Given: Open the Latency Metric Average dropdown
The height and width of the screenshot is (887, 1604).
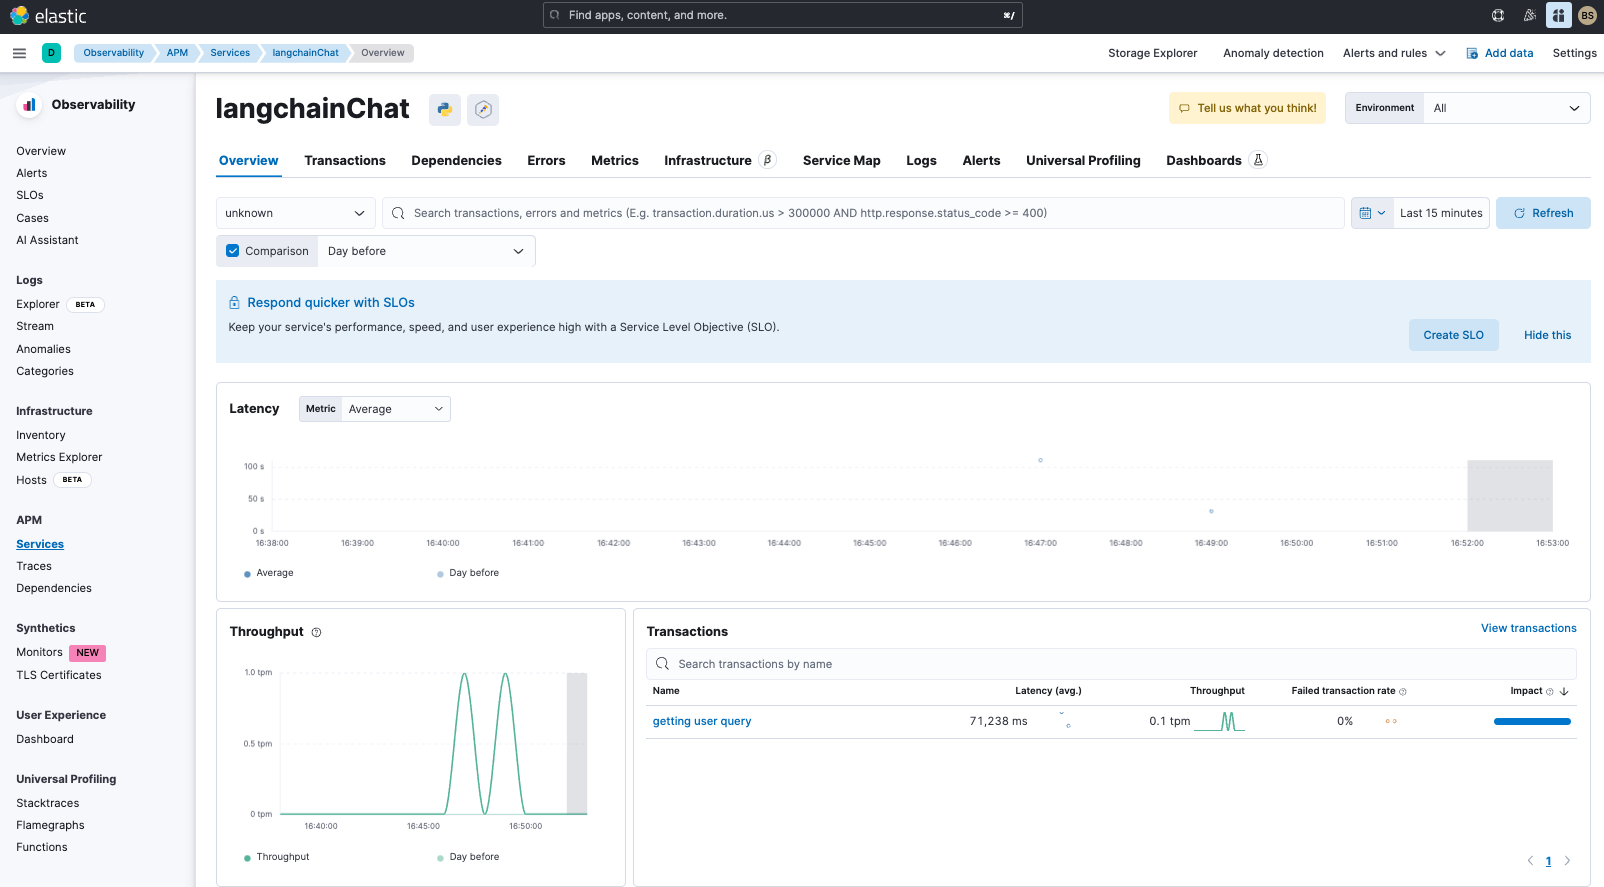Looking at the screenshot, I should (x=395, y=409).
